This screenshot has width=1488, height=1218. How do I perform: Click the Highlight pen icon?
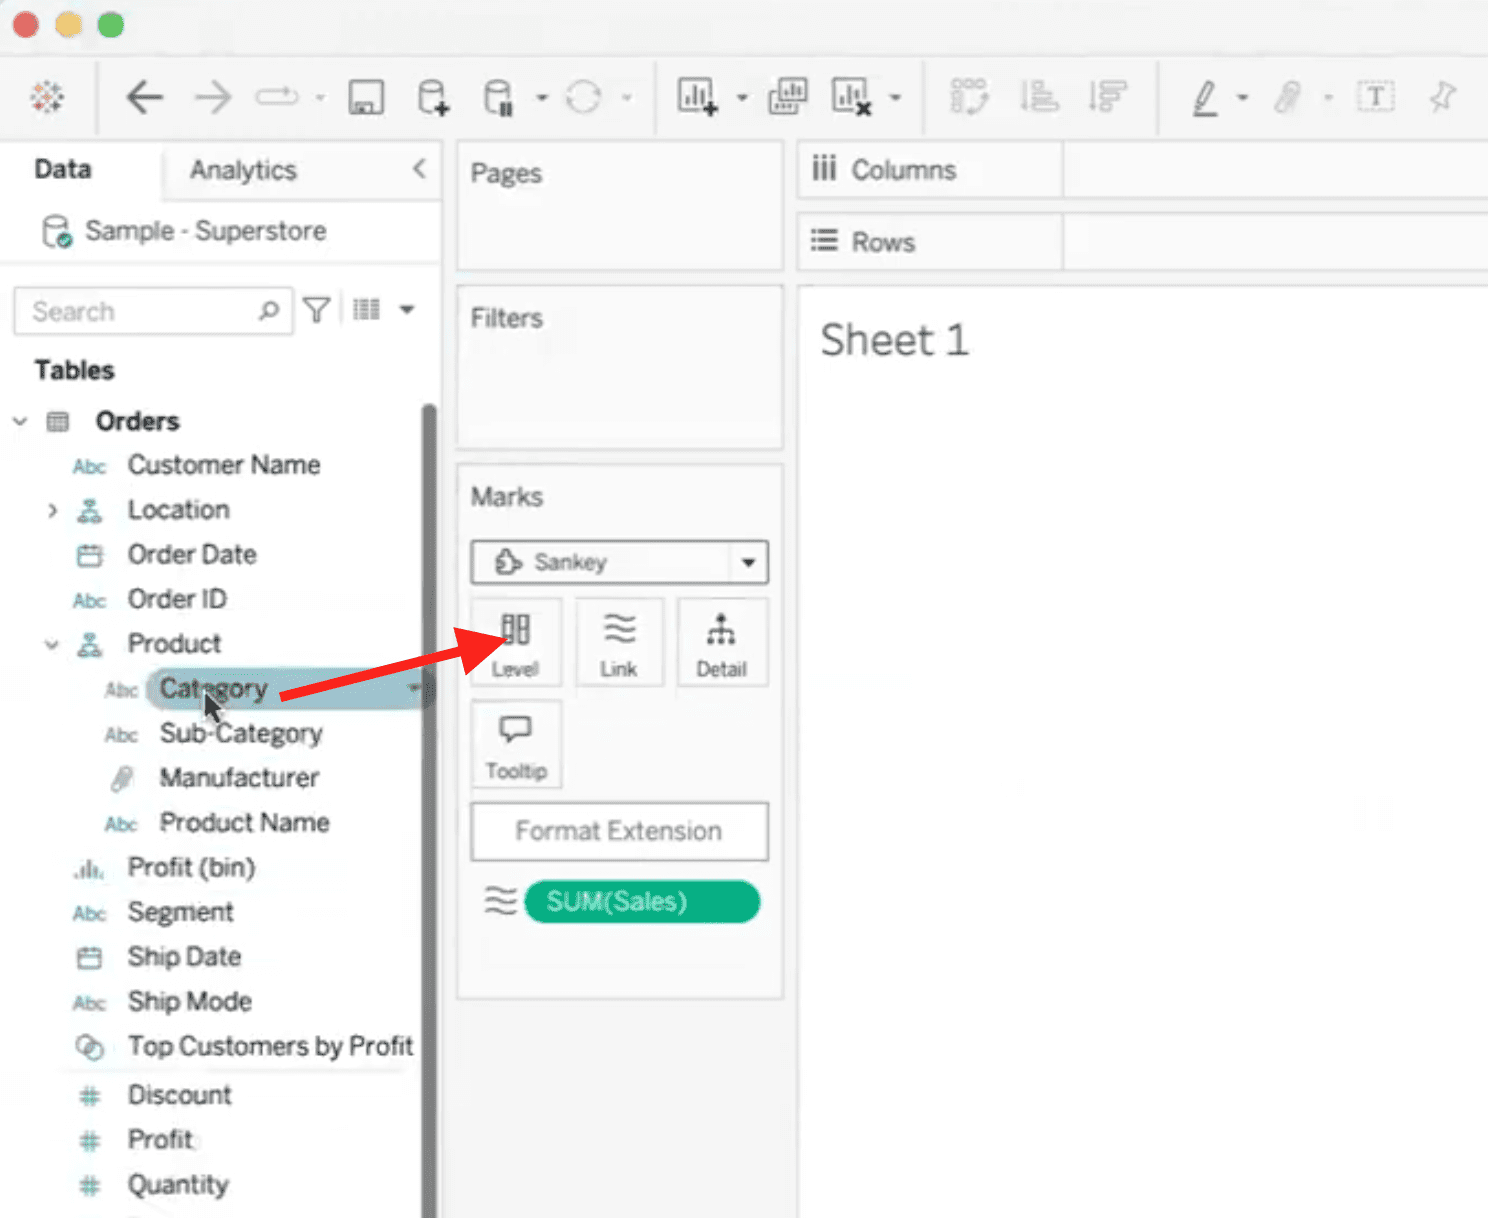click(x=1205, y=98)
